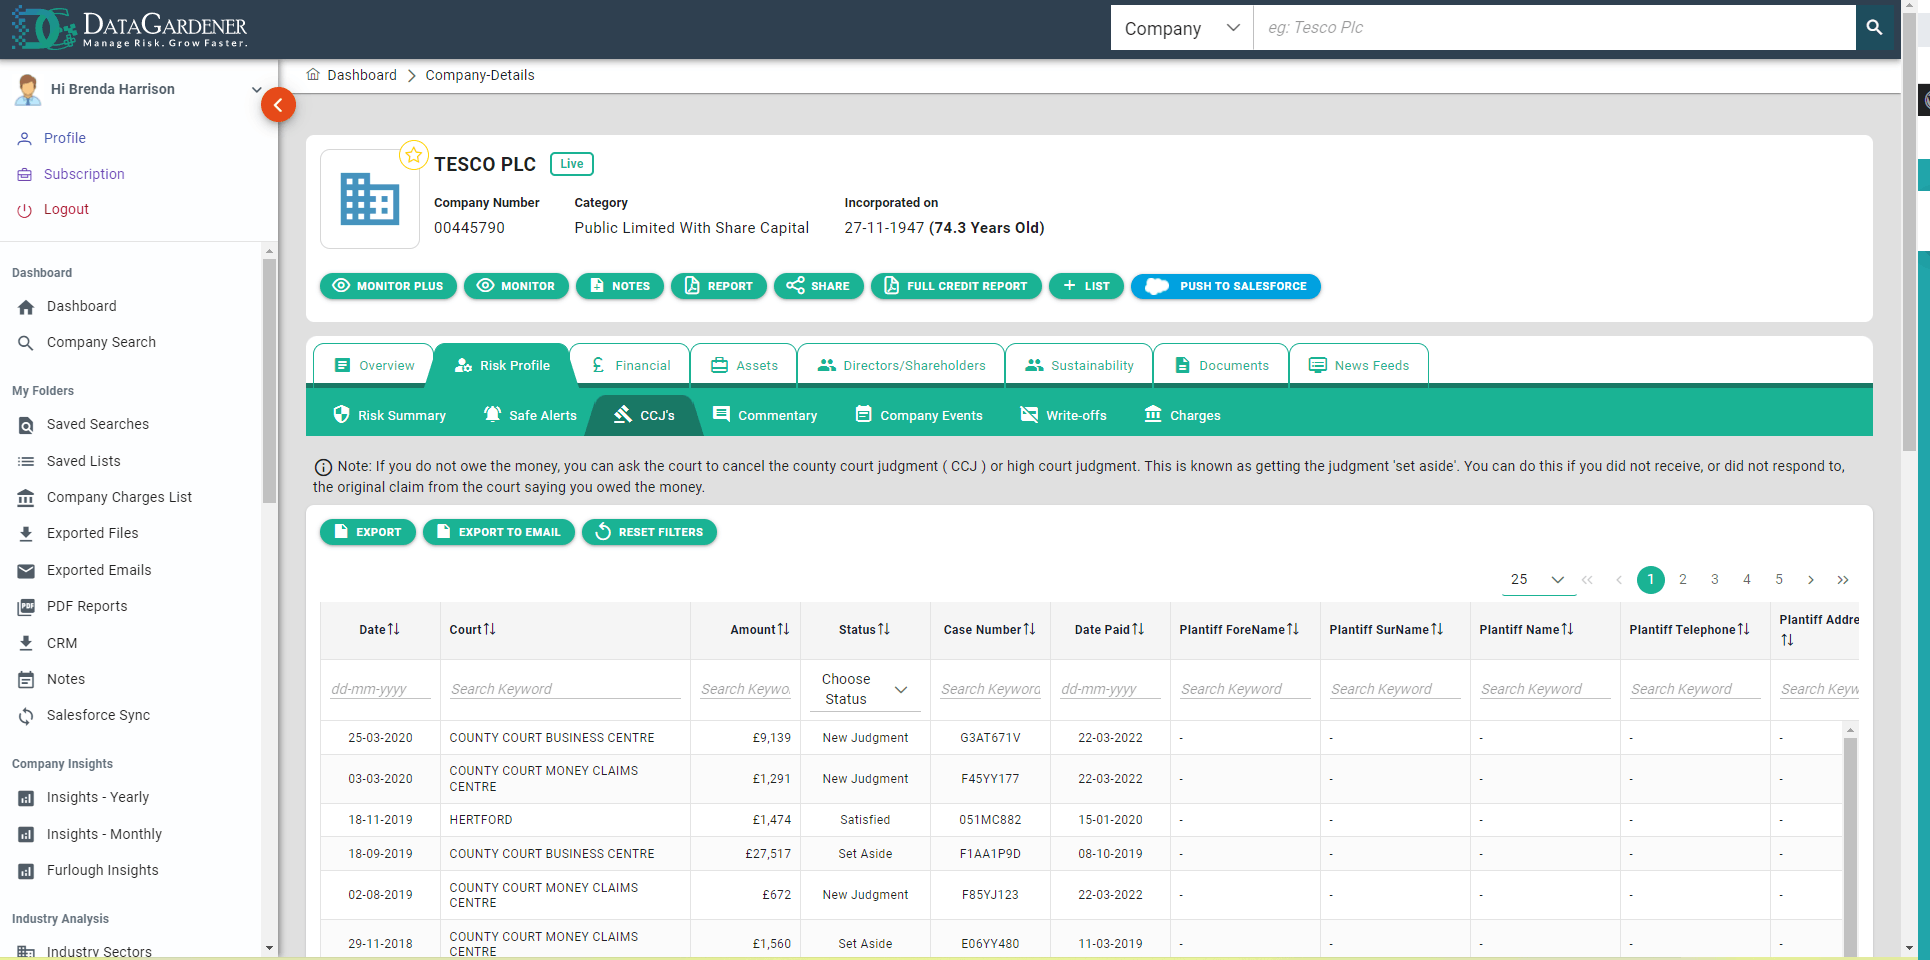Select the Write-offs sub-tab
This screenshot has width=1930, height=960.
click(x=1063, y=415)
